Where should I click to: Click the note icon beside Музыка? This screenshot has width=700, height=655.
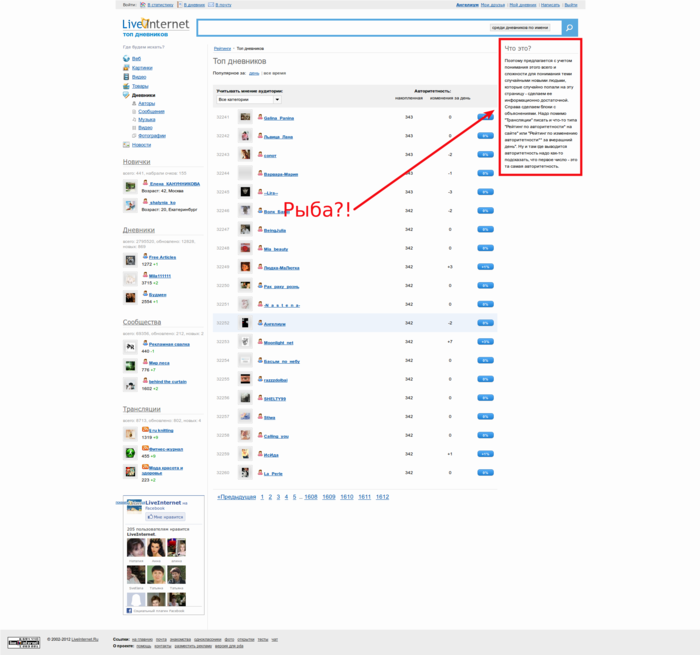pos(134,119)
